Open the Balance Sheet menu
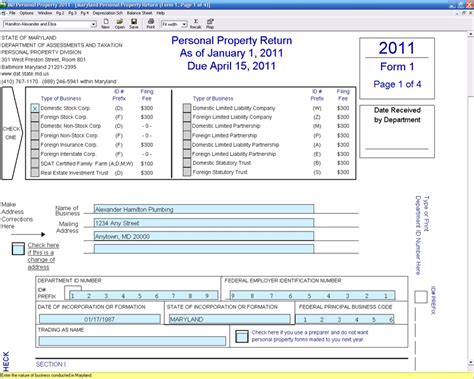Screen dimensions: 474x379 coord(140,13)
